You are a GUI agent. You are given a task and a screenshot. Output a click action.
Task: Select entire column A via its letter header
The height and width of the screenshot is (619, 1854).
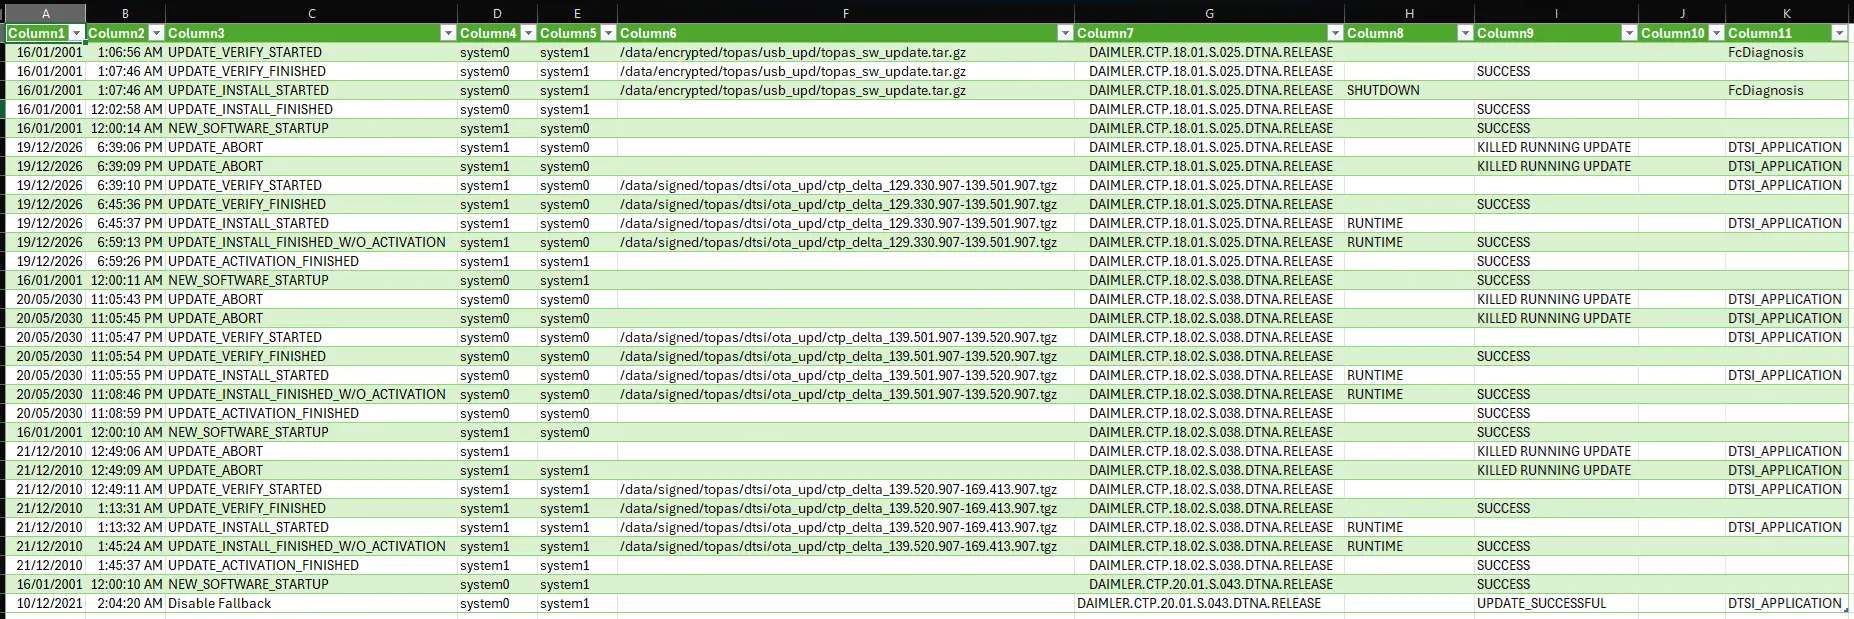[45, 14]
